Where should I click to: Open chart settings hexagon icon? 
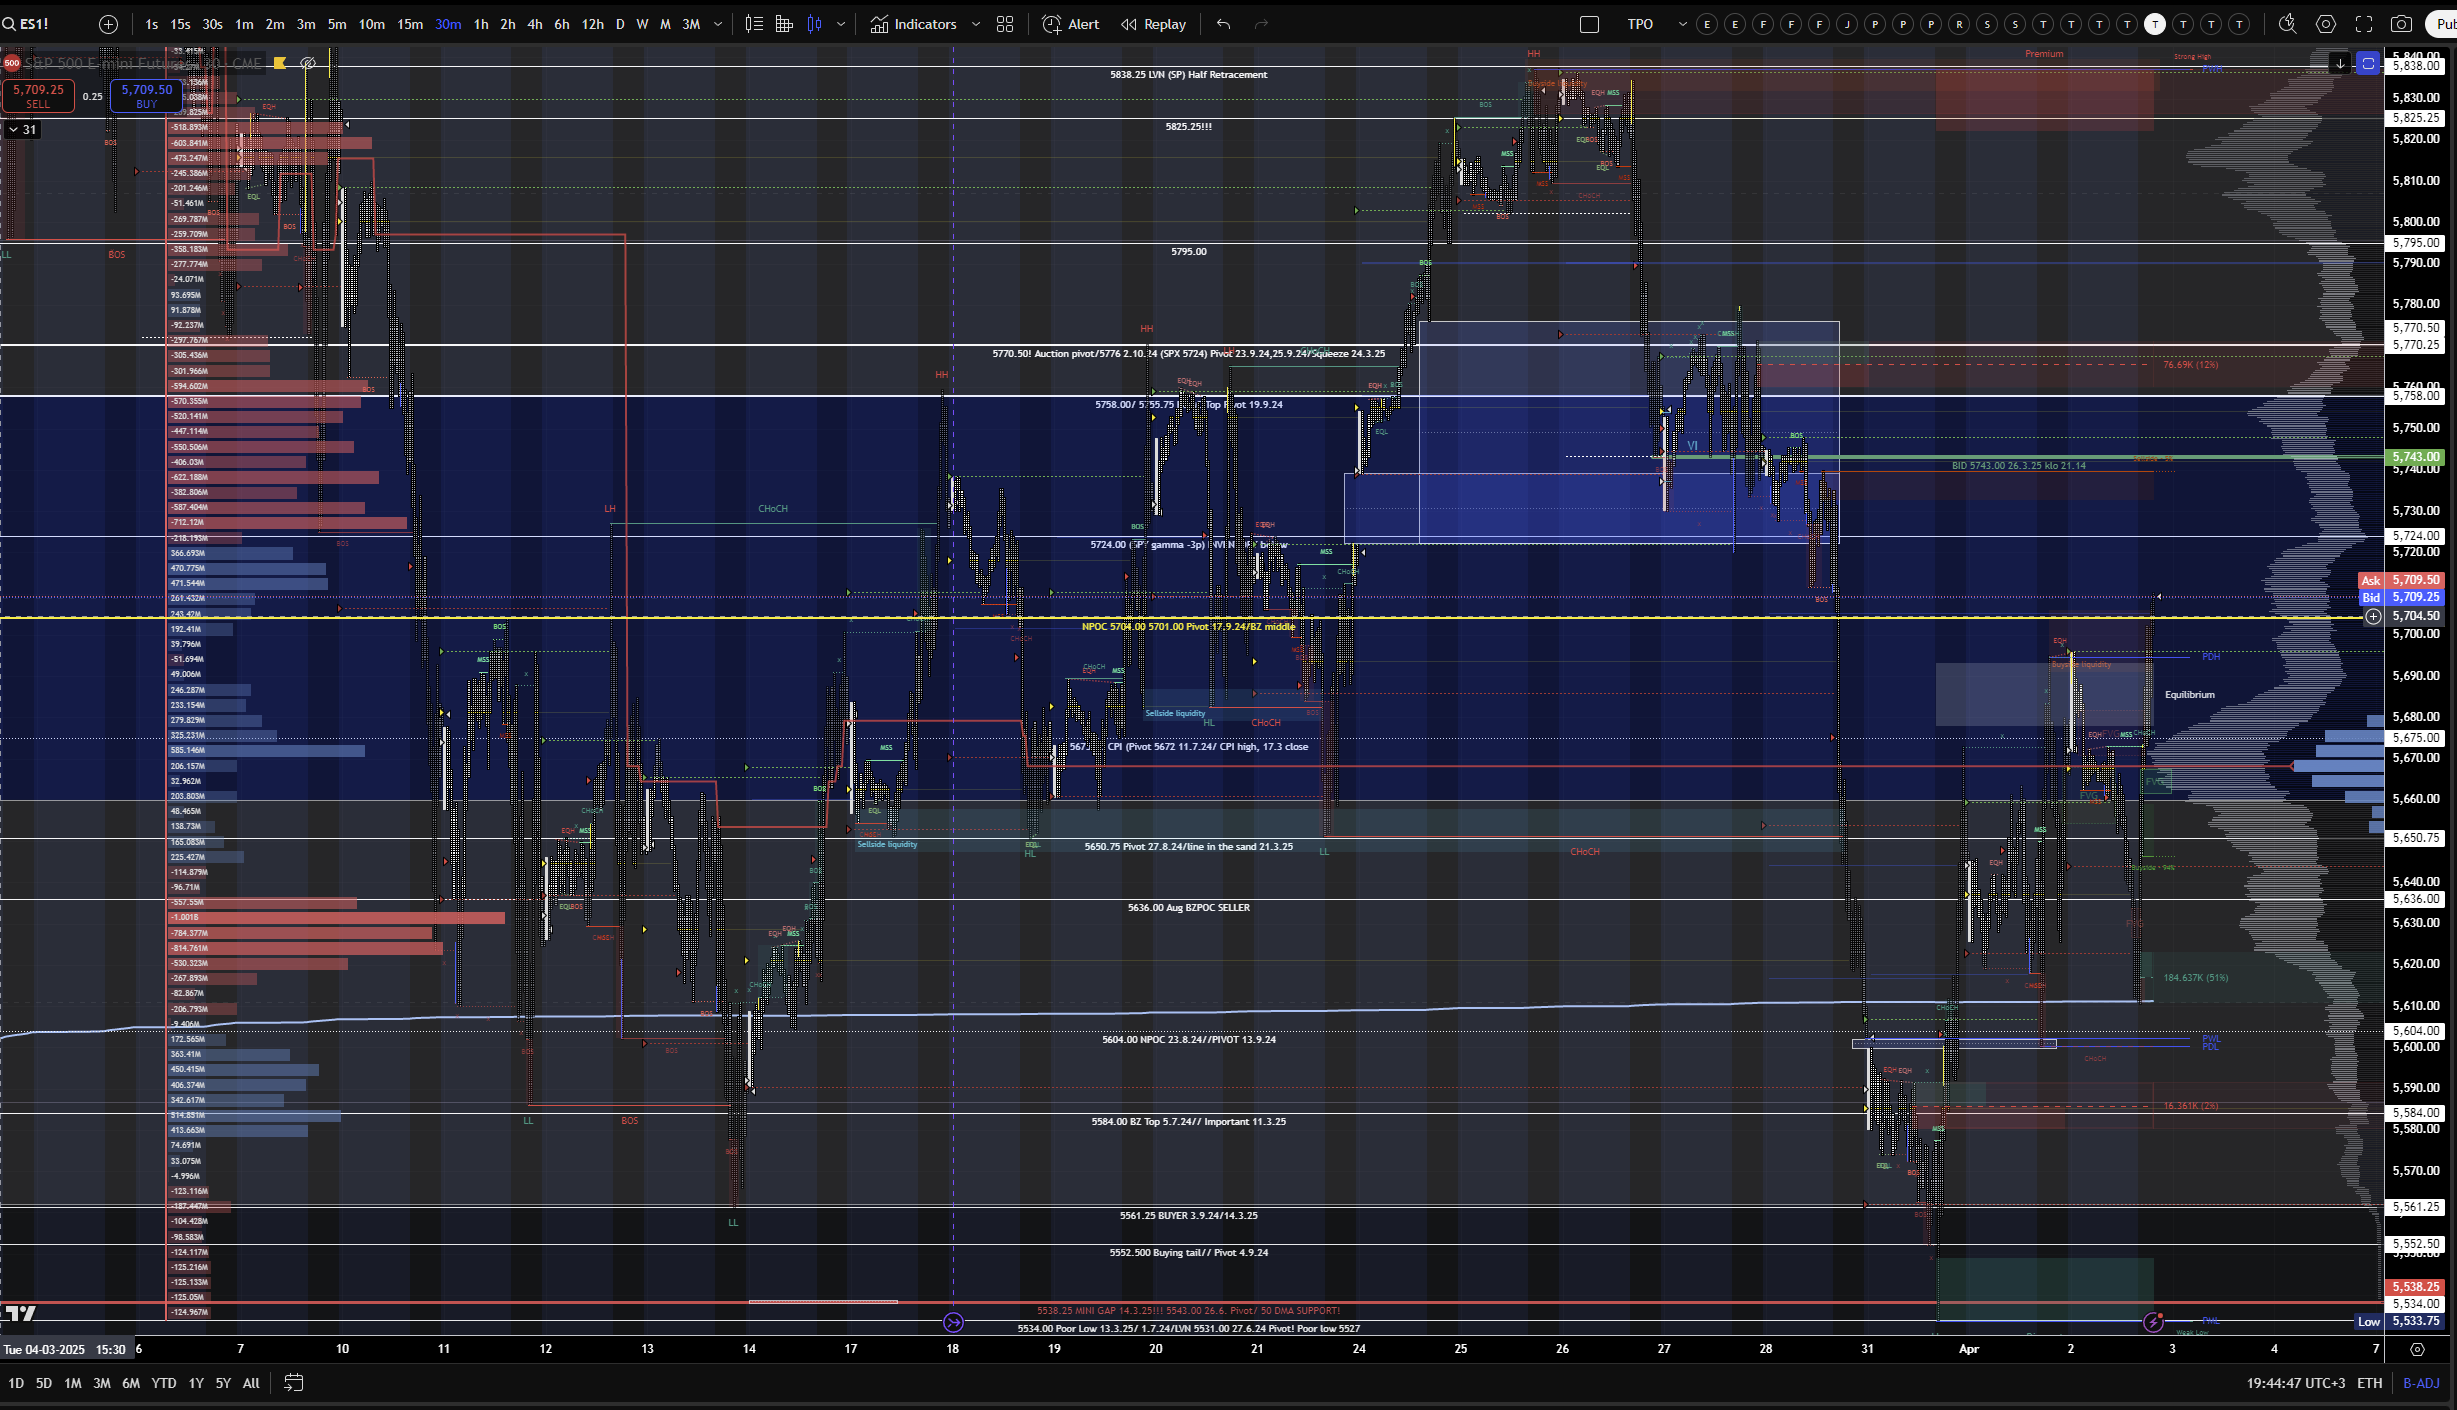coord(2326,24)
